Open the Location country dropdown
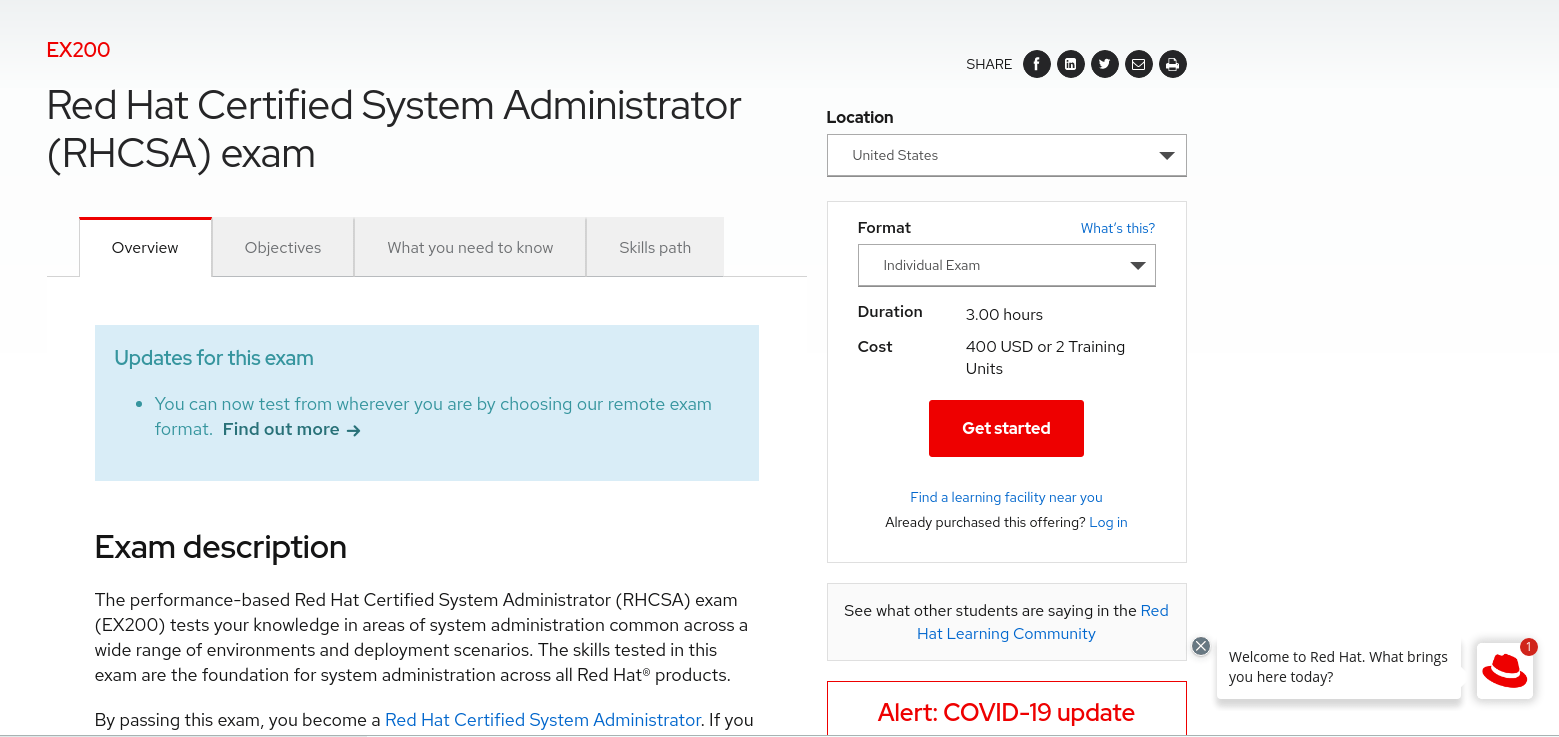Viewport: 1559px width, 737px height. [1006, 155]
